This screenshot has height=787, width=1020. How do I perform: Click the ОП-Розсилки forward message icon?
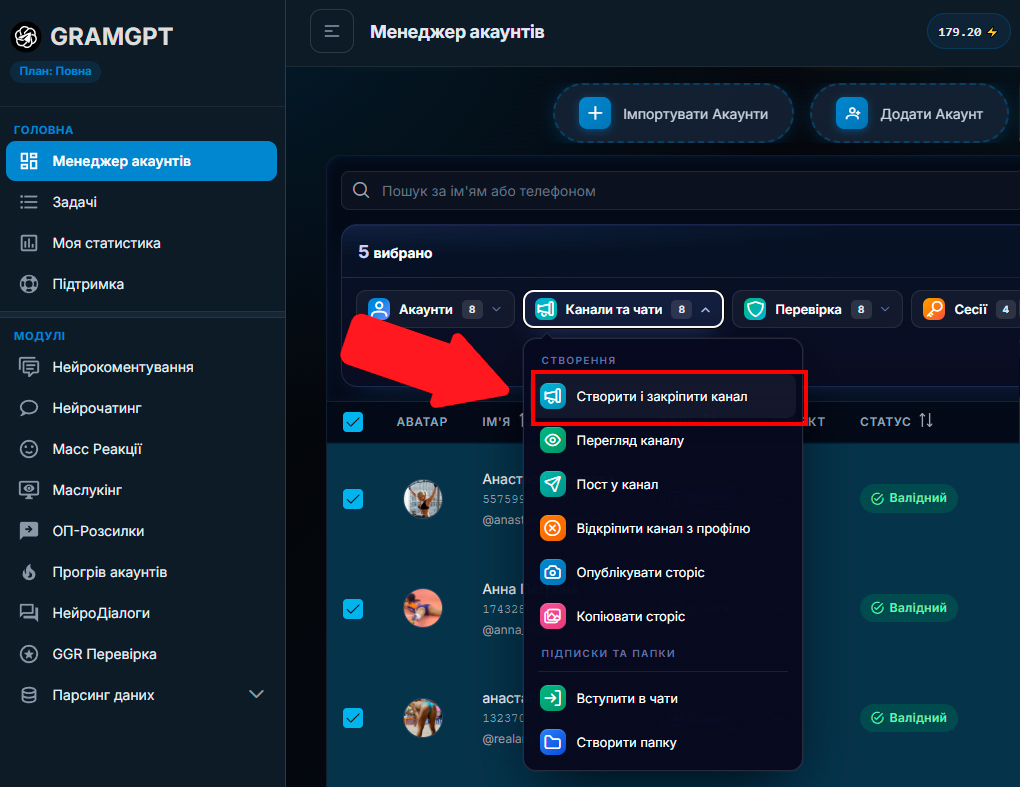(x=29, y=531)
